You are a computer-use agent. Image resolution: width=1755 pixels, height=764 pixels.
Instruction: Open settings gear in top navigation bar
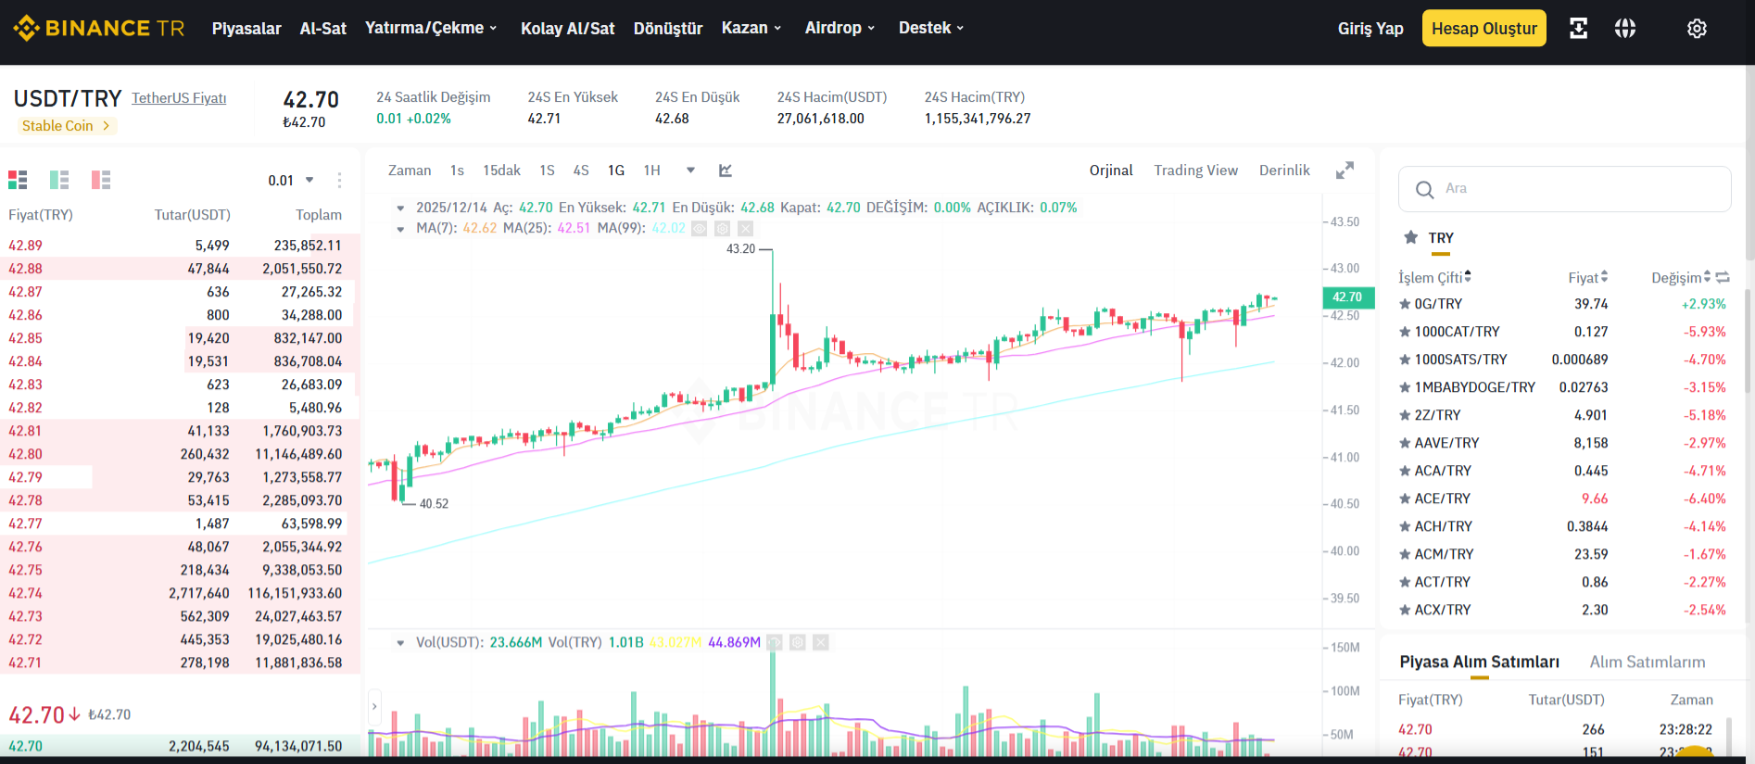[1696, 29]
